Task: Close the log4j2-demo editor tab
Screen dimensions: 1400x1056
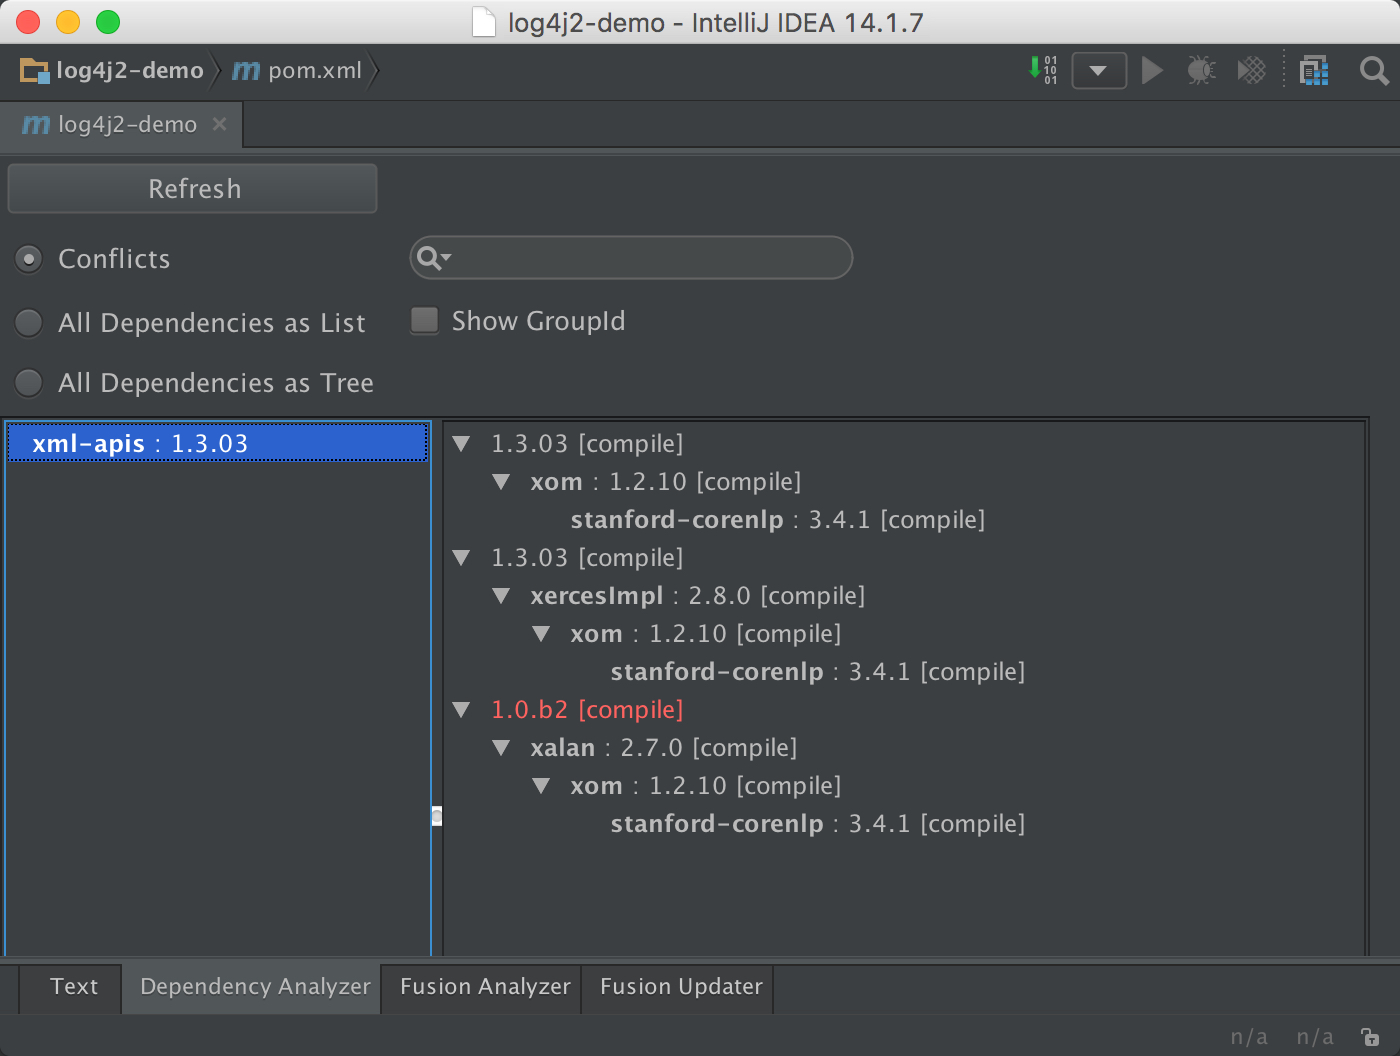Action: [220, 124]
